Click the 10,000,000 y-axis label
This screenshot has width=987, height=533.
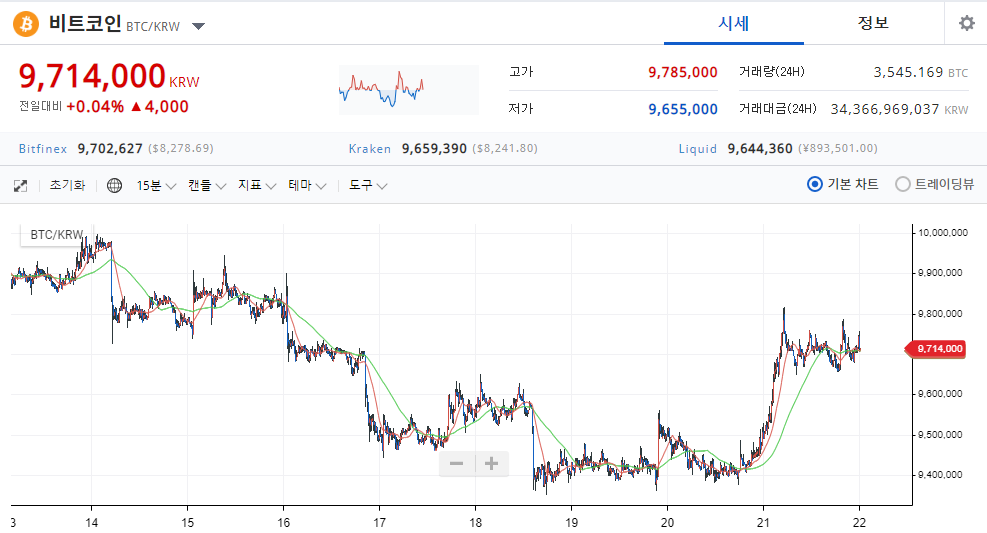pyautogui.click(x=943, y=233)
